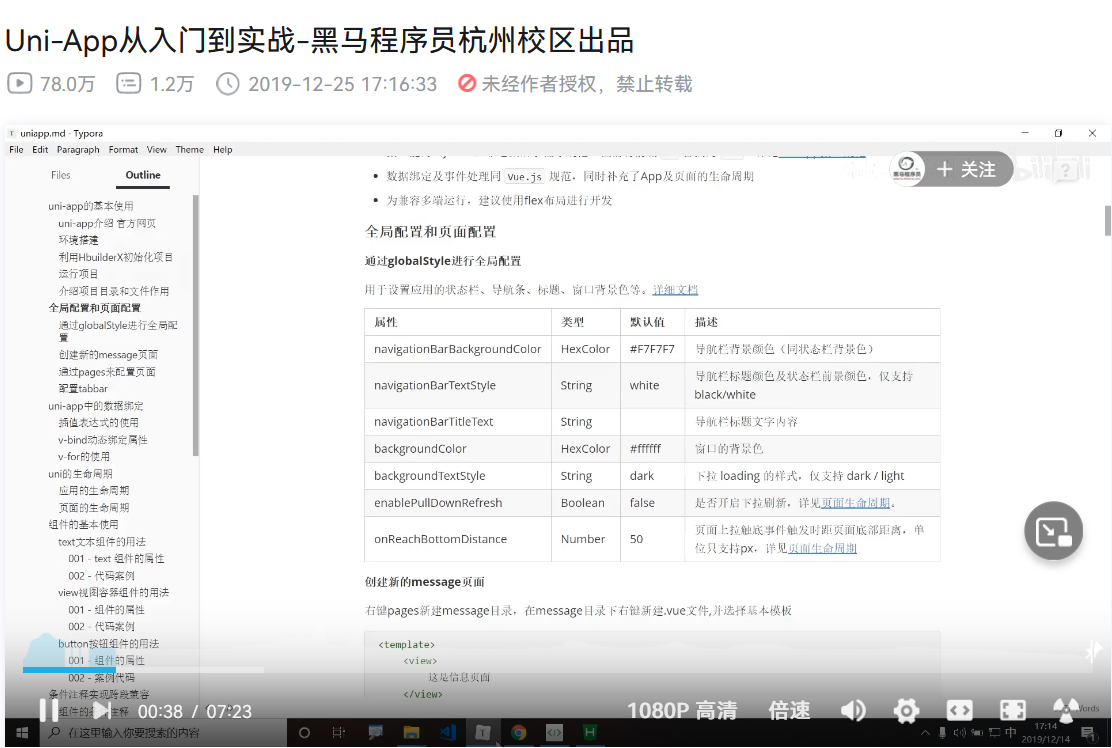Open the Edit menu in Typora
This screenshot has width=1112, height=748.
pyautogui.click(x=40, y=150)
